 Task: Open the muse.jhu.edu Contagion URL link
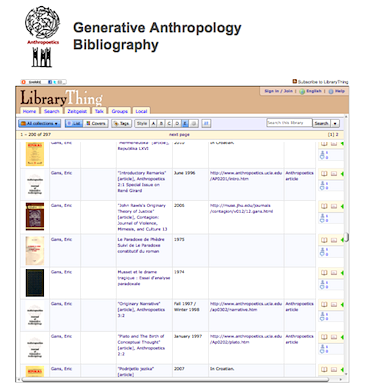tap(242, 208)
